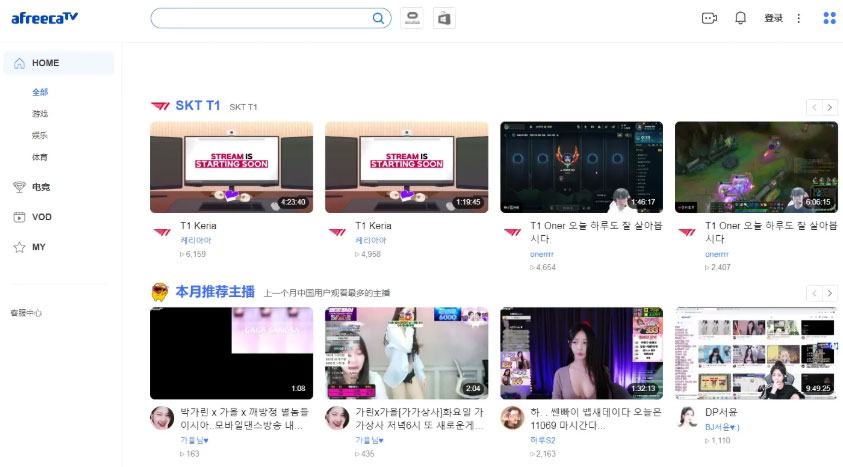
Task: Click streamer avatar beside 박가린 x 가을 stream
Action: pos(162,418)
